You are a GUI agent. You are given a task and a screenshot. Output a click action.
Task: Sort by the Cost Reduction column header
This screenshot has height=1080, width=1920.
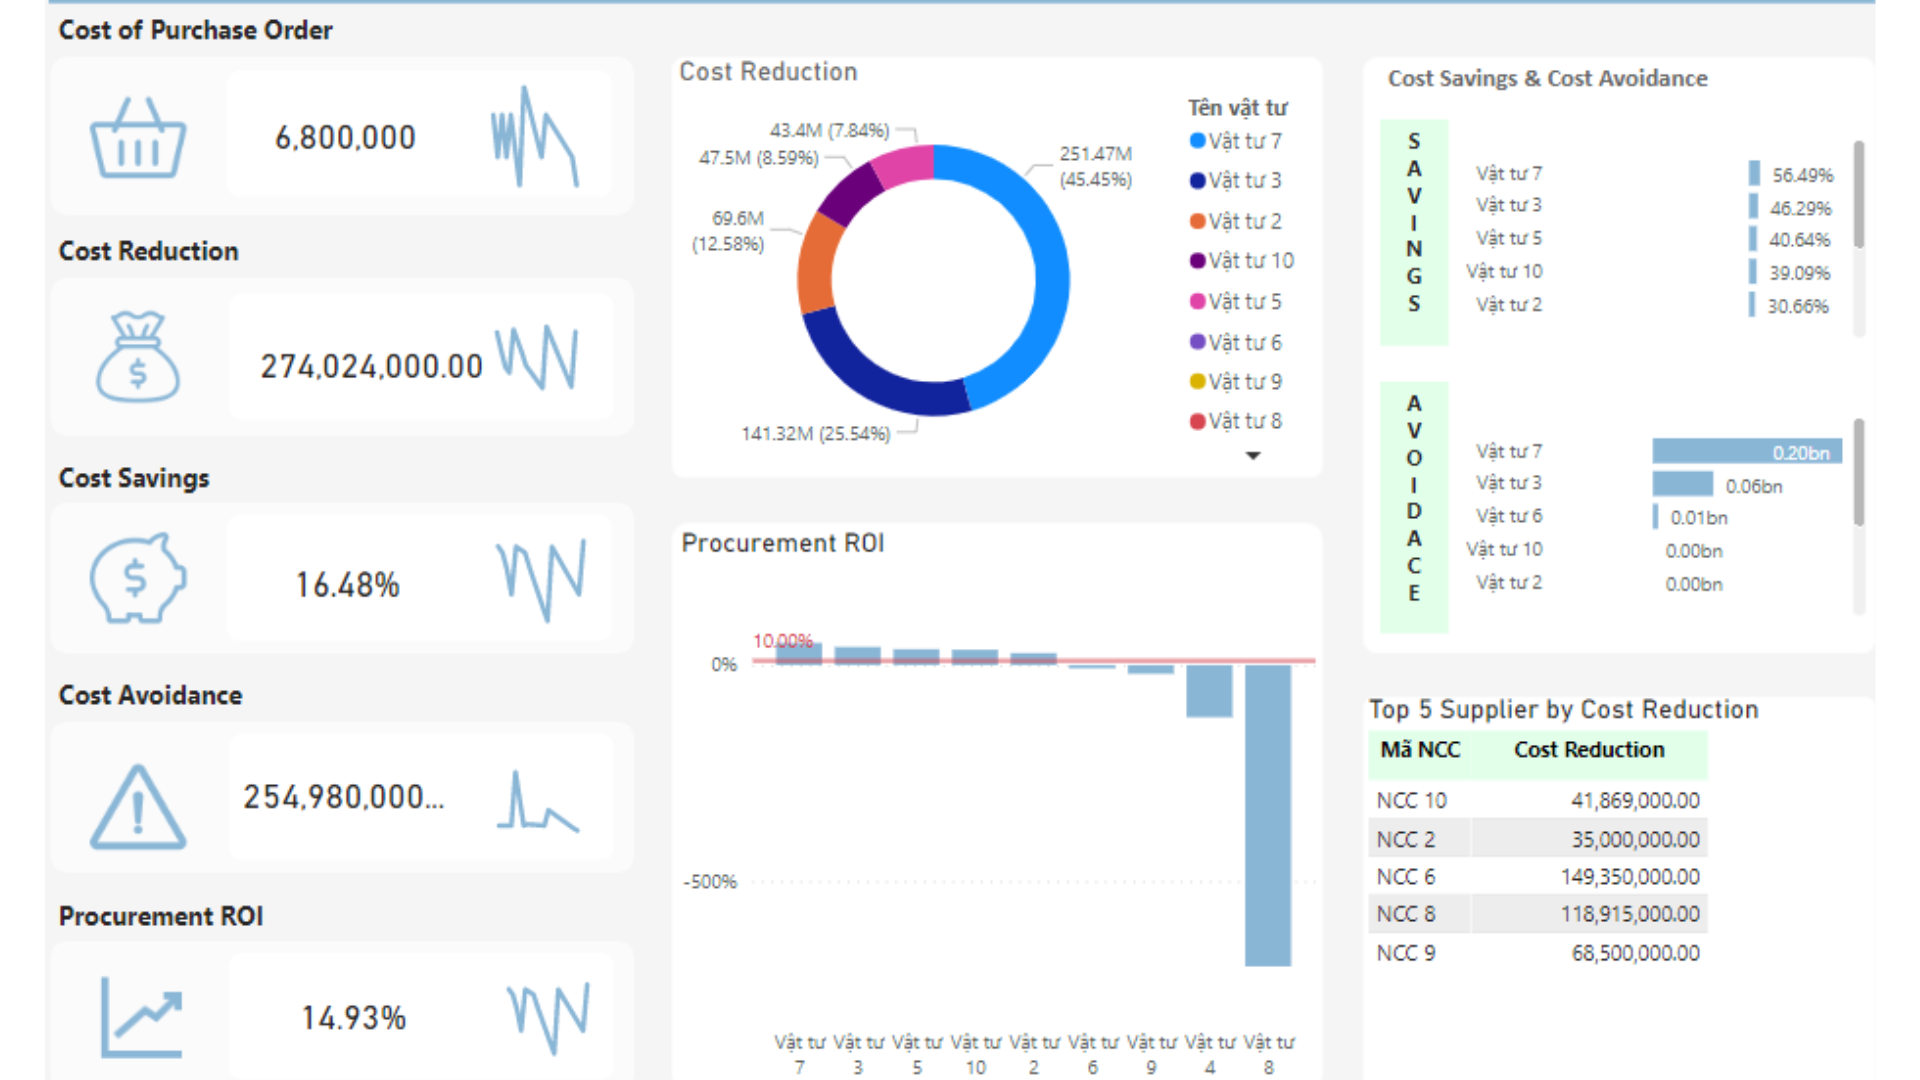tap(1589, 750)
